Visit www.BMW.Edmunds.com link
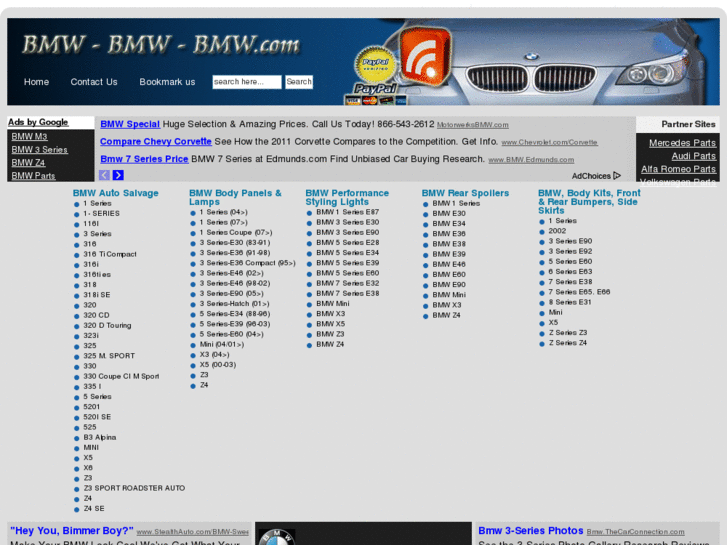Screen dimensions: 727x545 click(x=531, y=160)
